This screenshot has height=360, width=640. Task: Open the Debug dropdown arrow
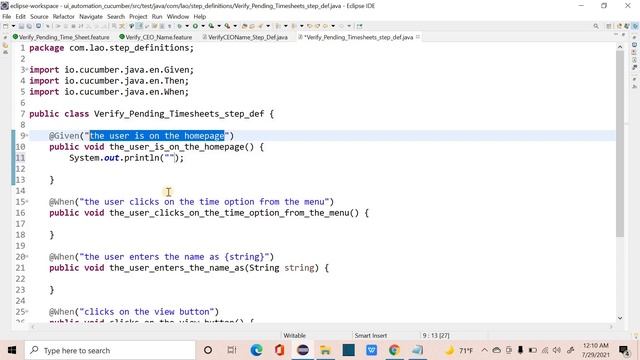click(x=187, y=26)
